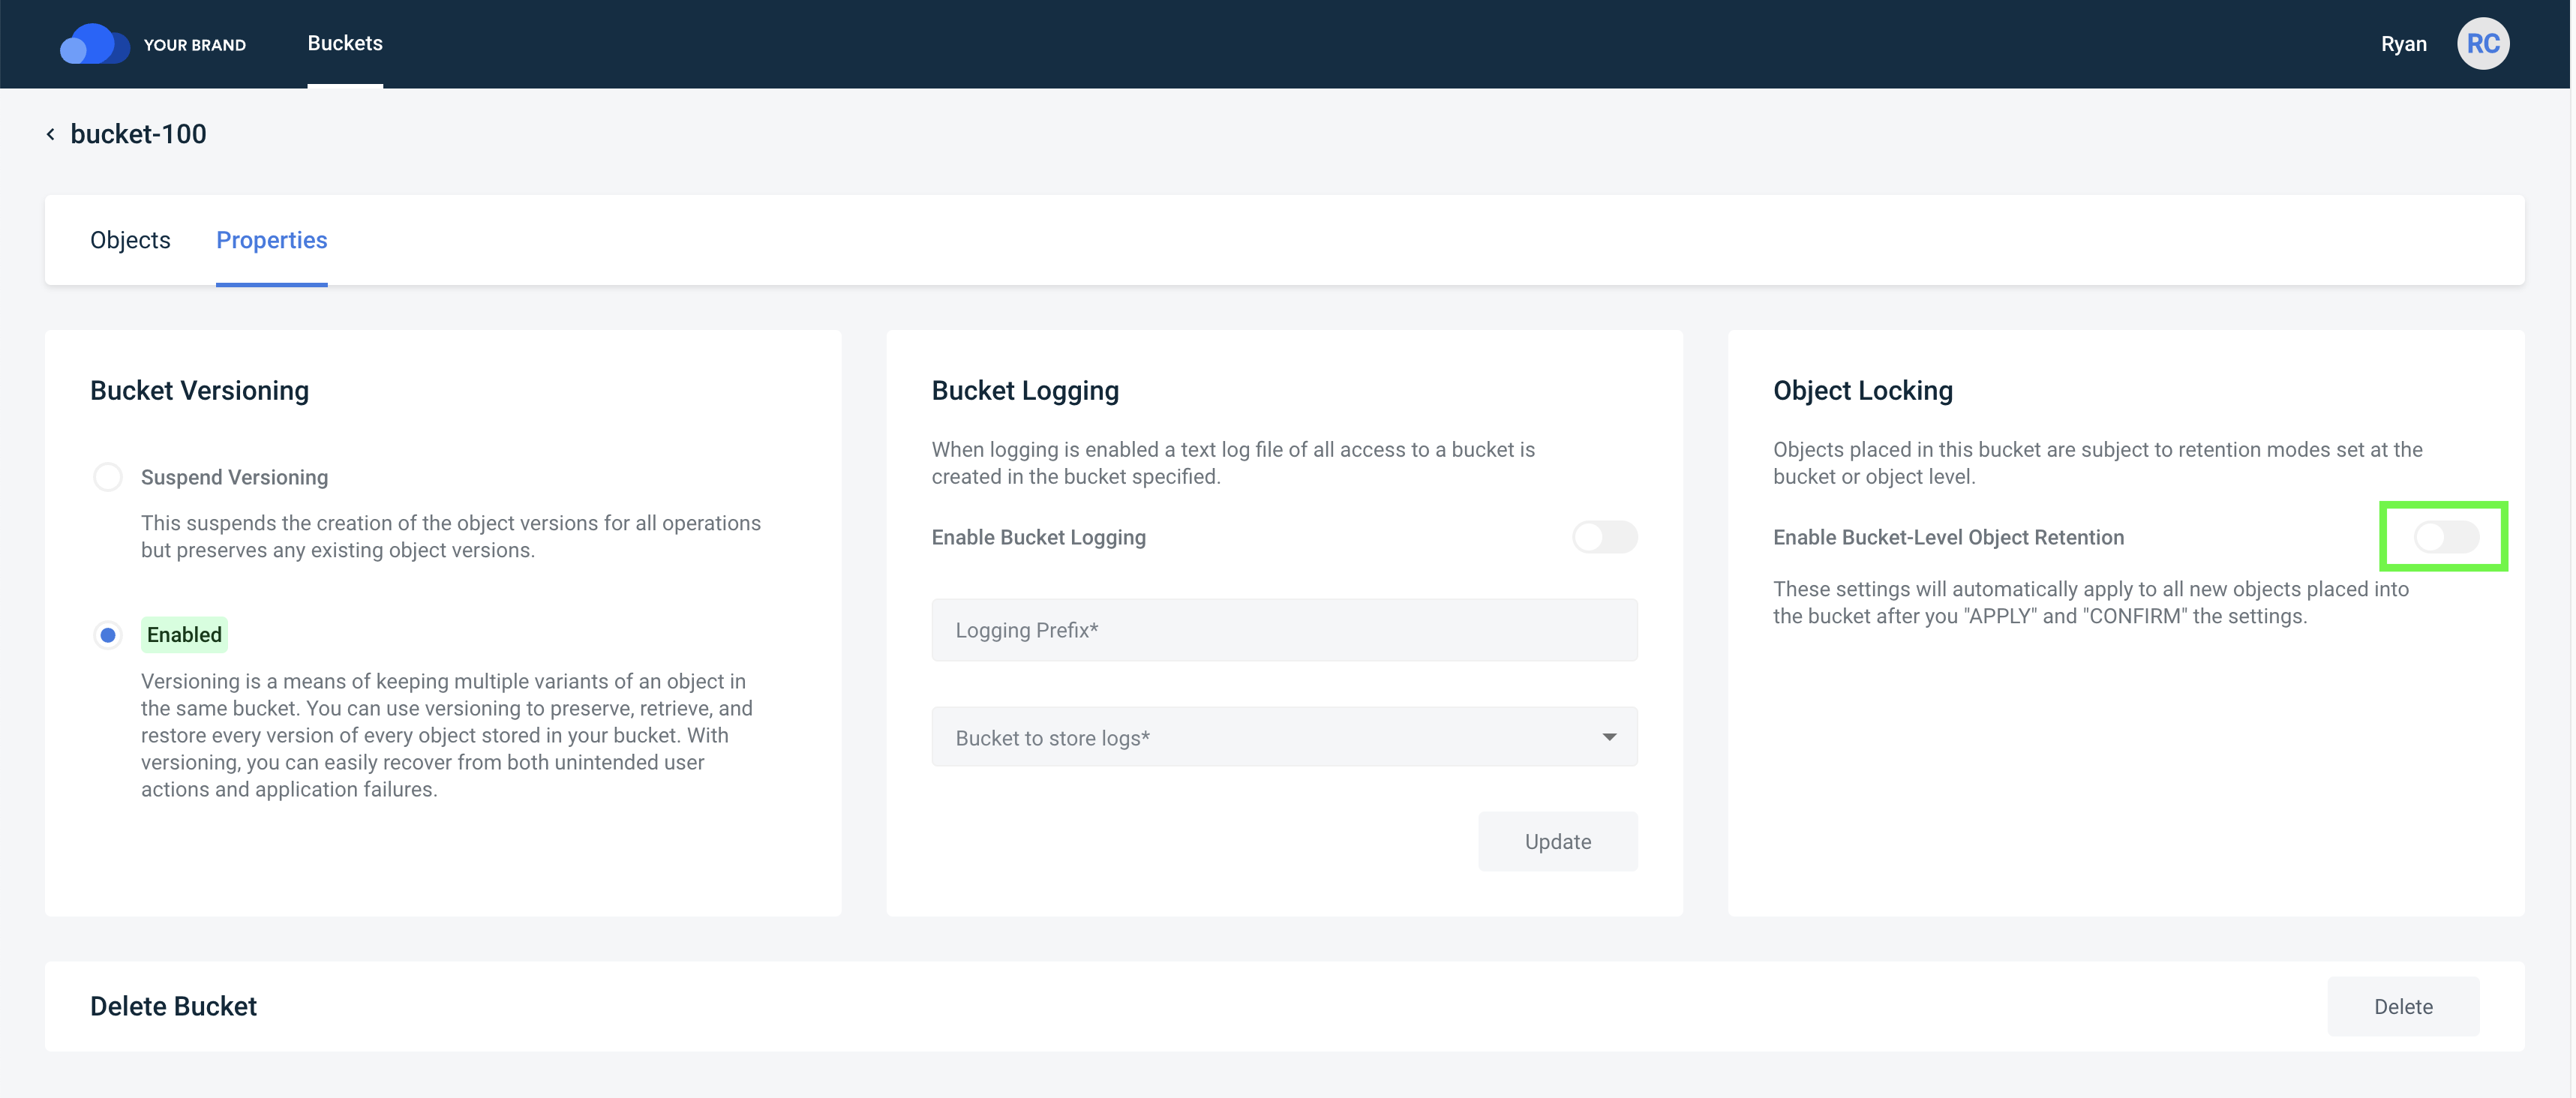The width and height of the screenshot is (2576, 1098).
Task: Click the Enabled green label
Action: 184,635
